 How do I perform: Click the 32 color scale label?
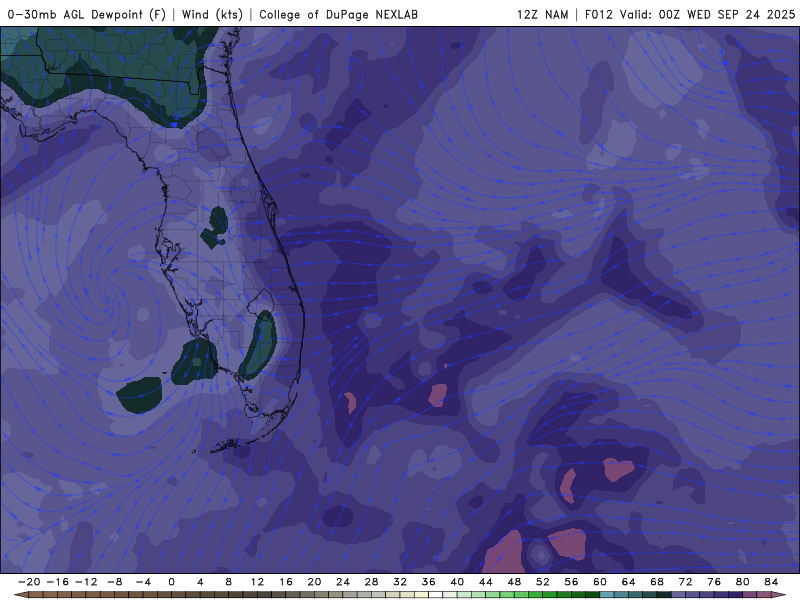click(x=400, y=582)
